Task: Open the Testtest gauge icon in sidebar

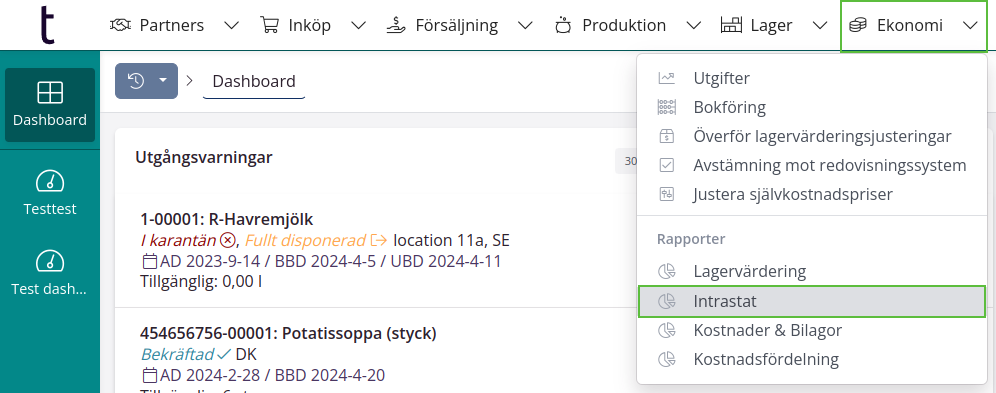Action: 50,182
